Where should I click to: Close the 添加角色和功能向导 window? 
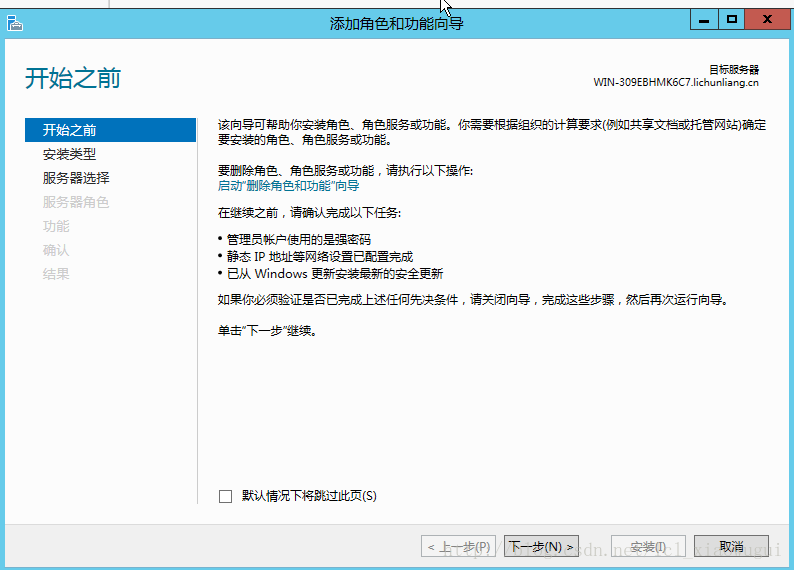click(767, 20)
